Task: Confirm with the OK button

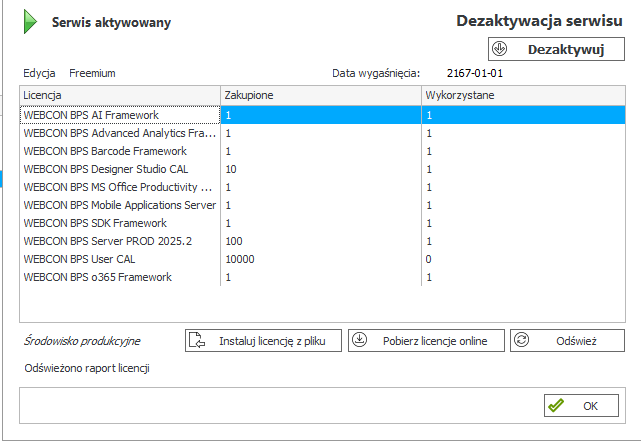Action: [x=581, y=405]
